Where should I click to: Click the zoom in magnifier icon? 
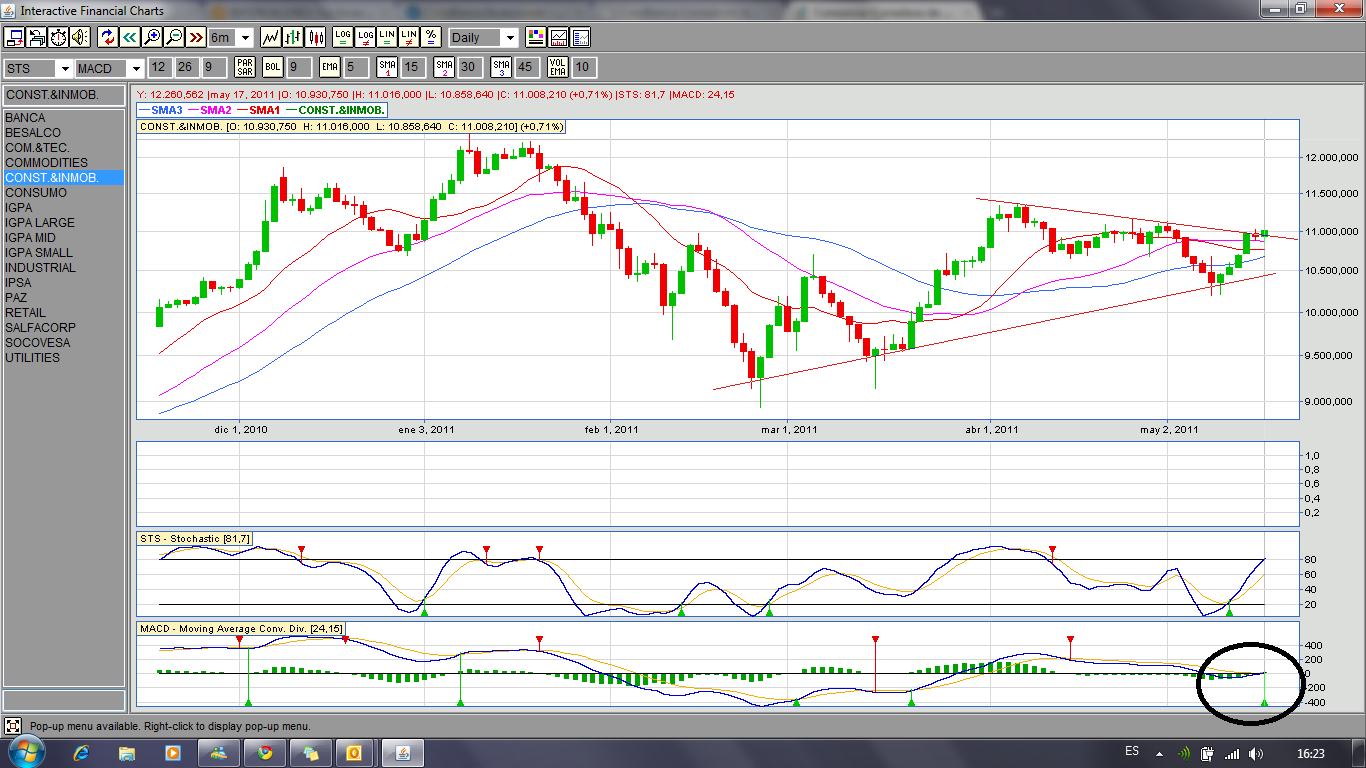(x=152, y=37)
